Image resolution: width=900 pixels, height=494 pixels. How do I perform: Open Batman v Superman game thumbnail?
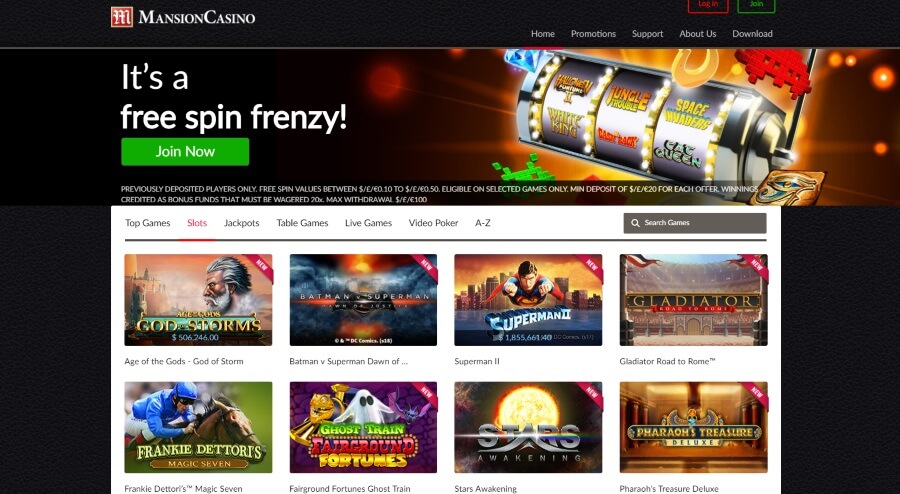pos(363,300)
